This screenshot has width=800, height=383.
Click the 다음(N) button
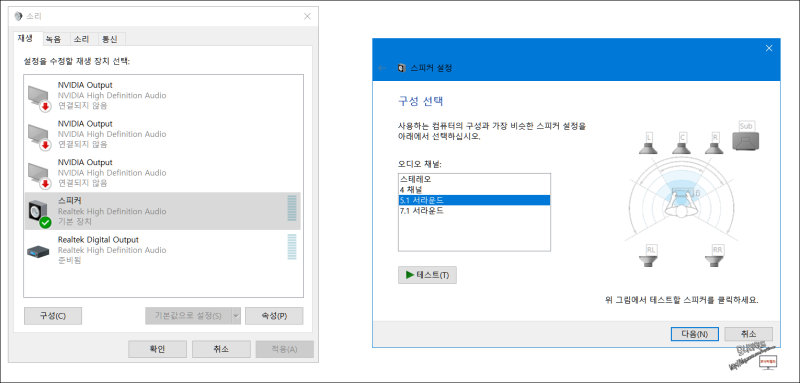click(695, 334)
